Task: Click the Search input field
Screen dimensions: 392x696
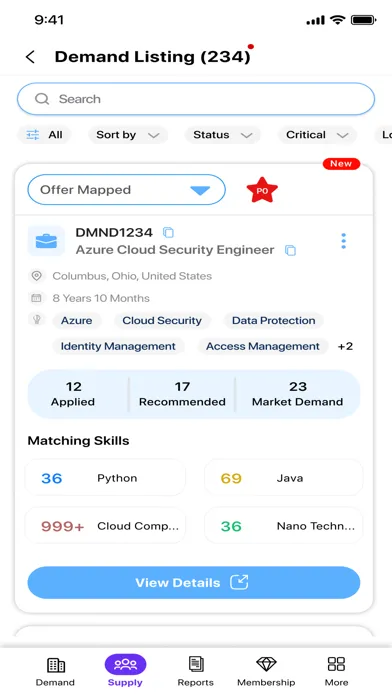Action: pyautogui.click(x=196, y=99)
